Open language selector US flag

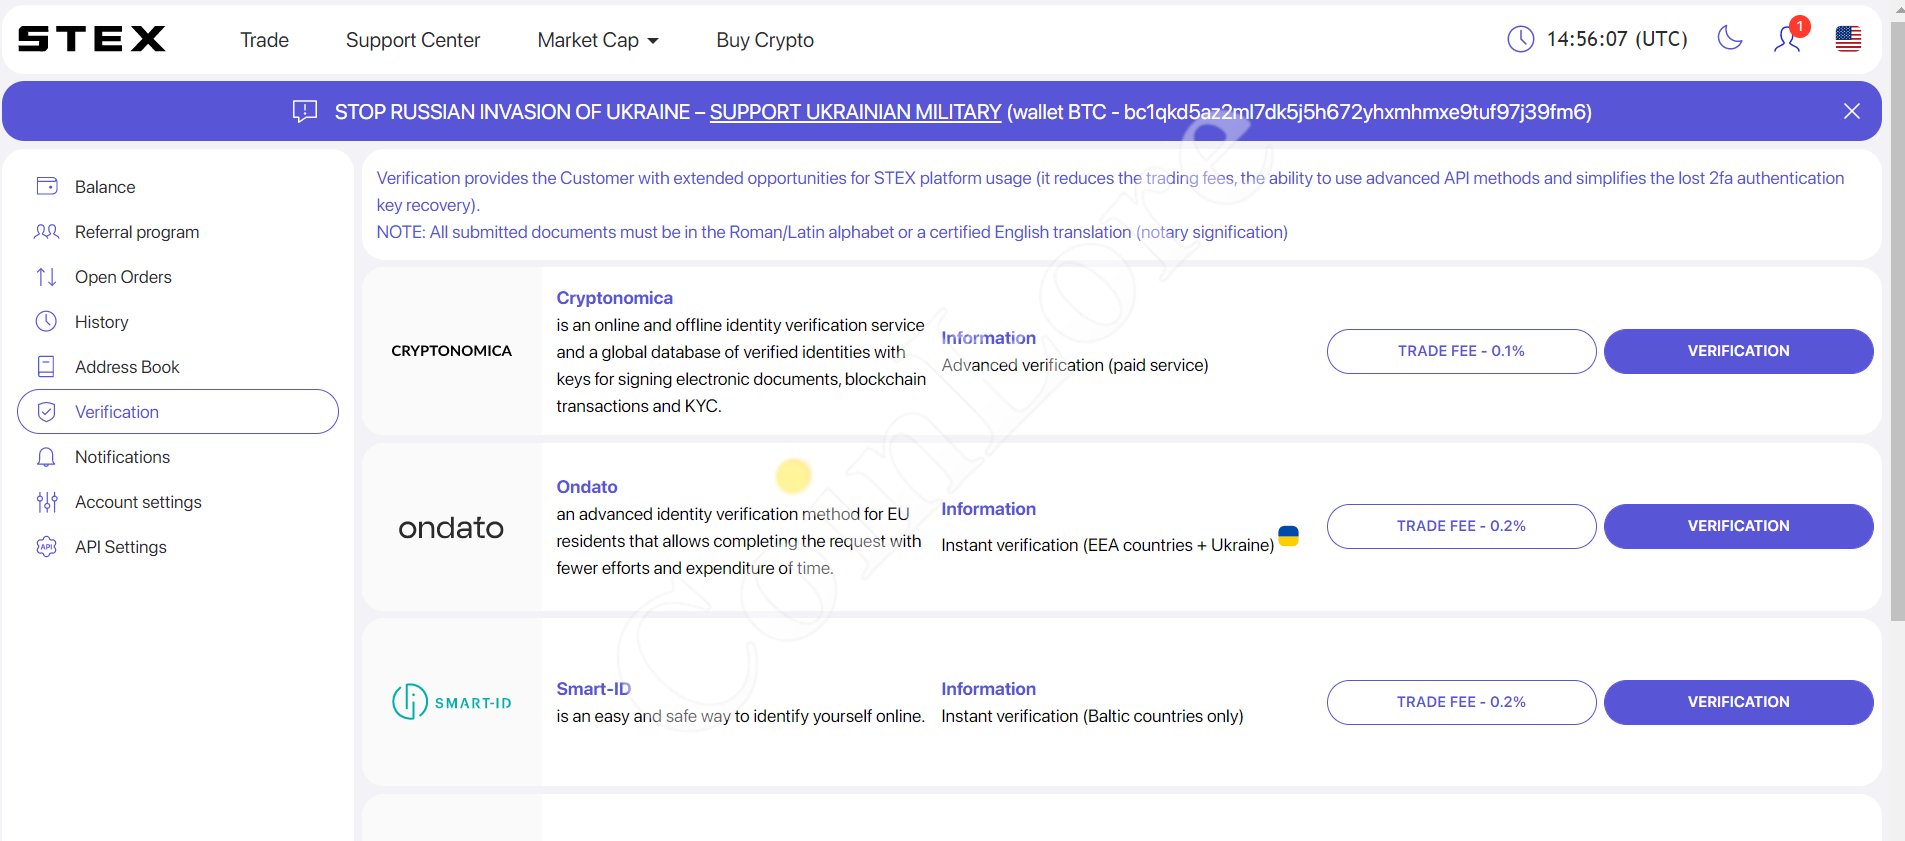(1848, 39)
